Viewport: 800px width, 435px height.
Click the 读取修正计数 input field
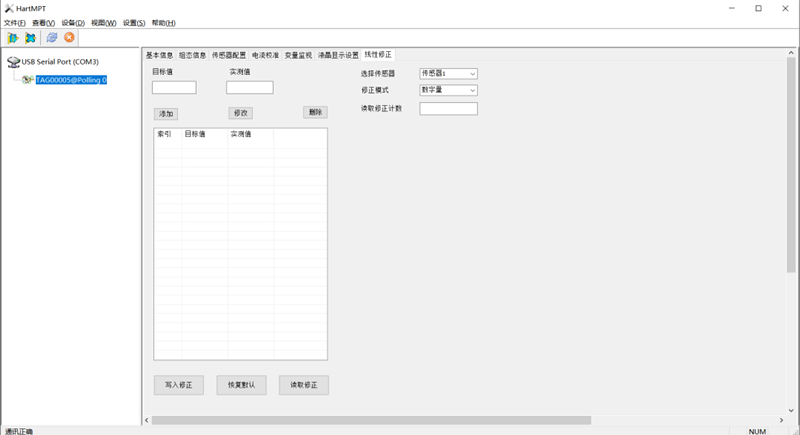[x=448, y=109]
